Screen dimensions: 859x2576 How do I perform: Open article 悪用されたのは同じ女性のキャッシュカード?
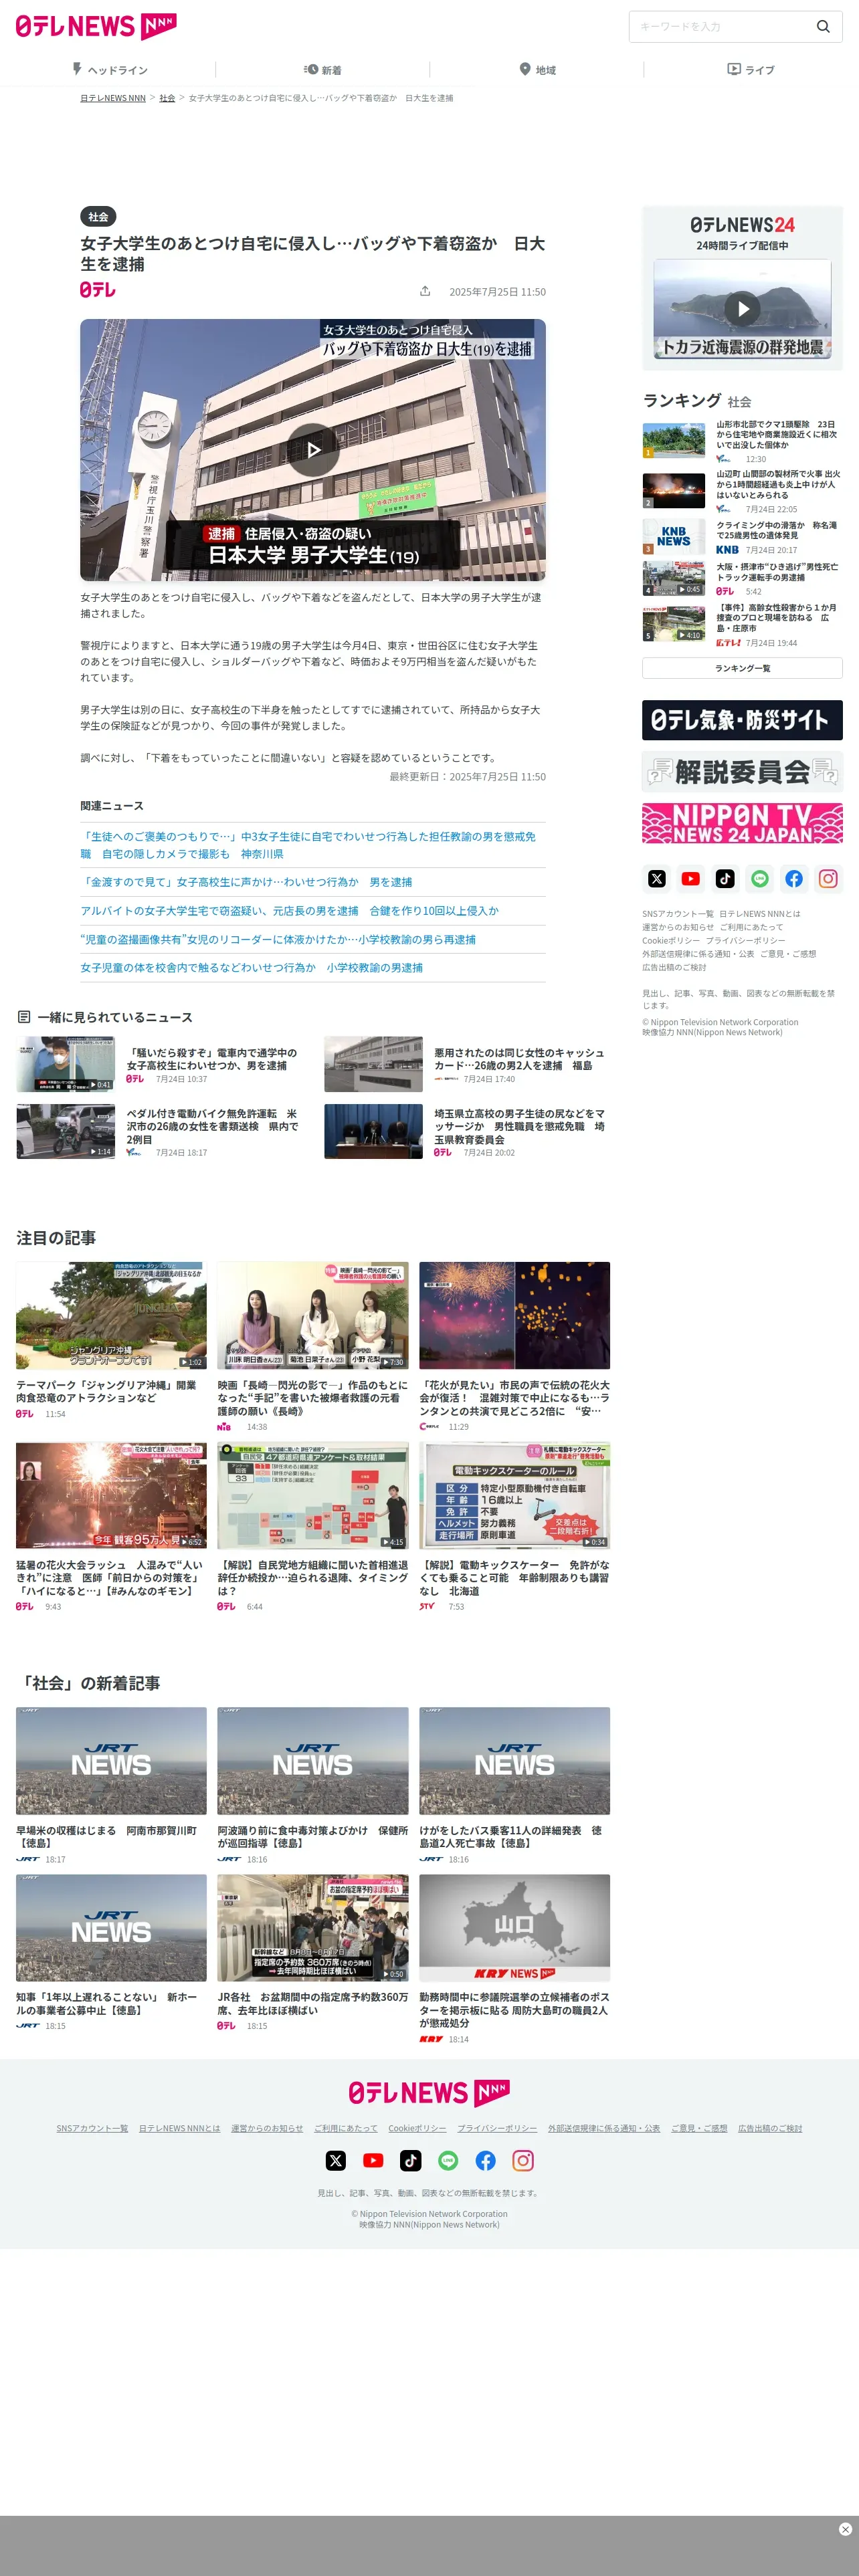tap(520, 1059)
